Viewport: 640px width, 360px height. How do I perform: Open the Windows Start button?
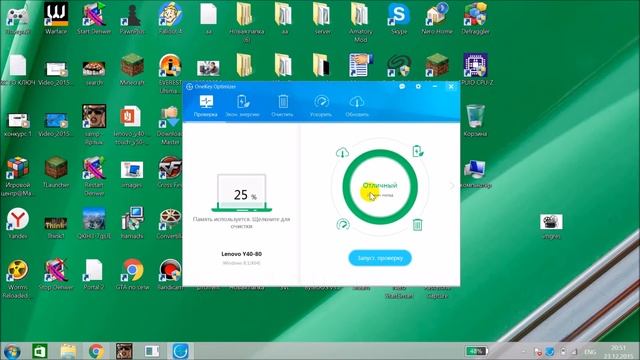tap(11, 351)
